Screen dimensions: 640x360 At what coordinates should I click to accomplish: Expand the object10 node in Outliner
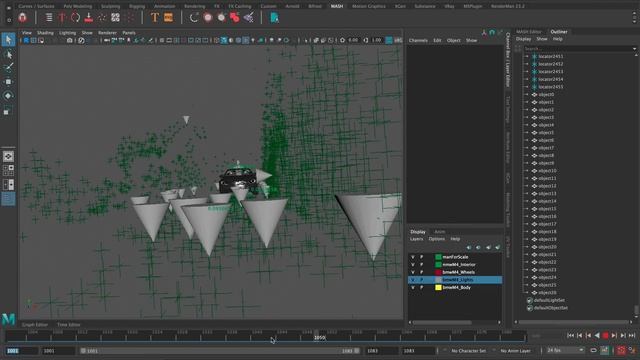tap(527, 171)
